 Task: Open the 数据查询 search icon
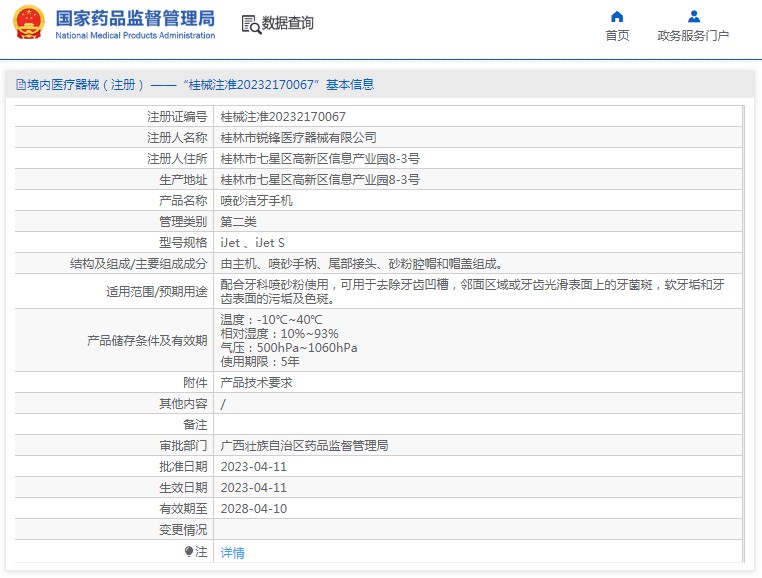251,24
